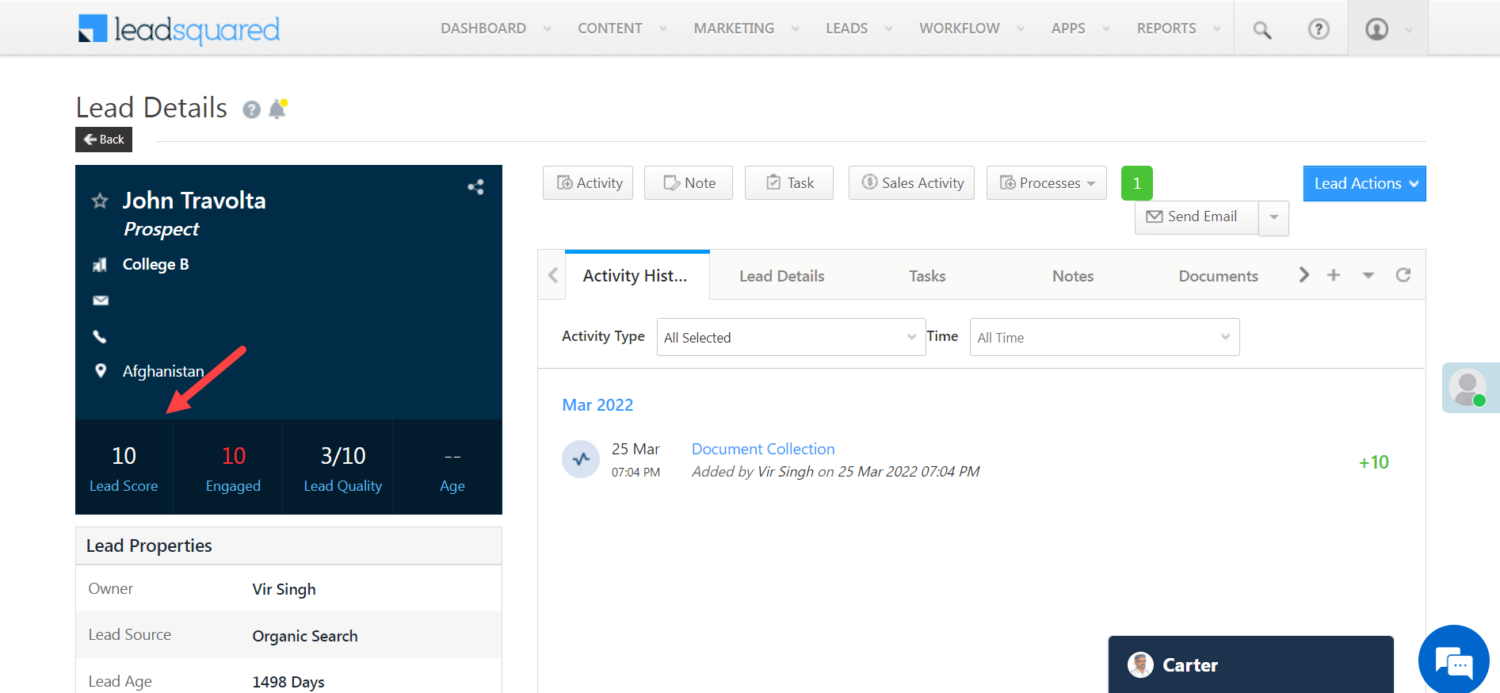
Task: Open the Carter chat bubble icon
Action: [1453, 660]
